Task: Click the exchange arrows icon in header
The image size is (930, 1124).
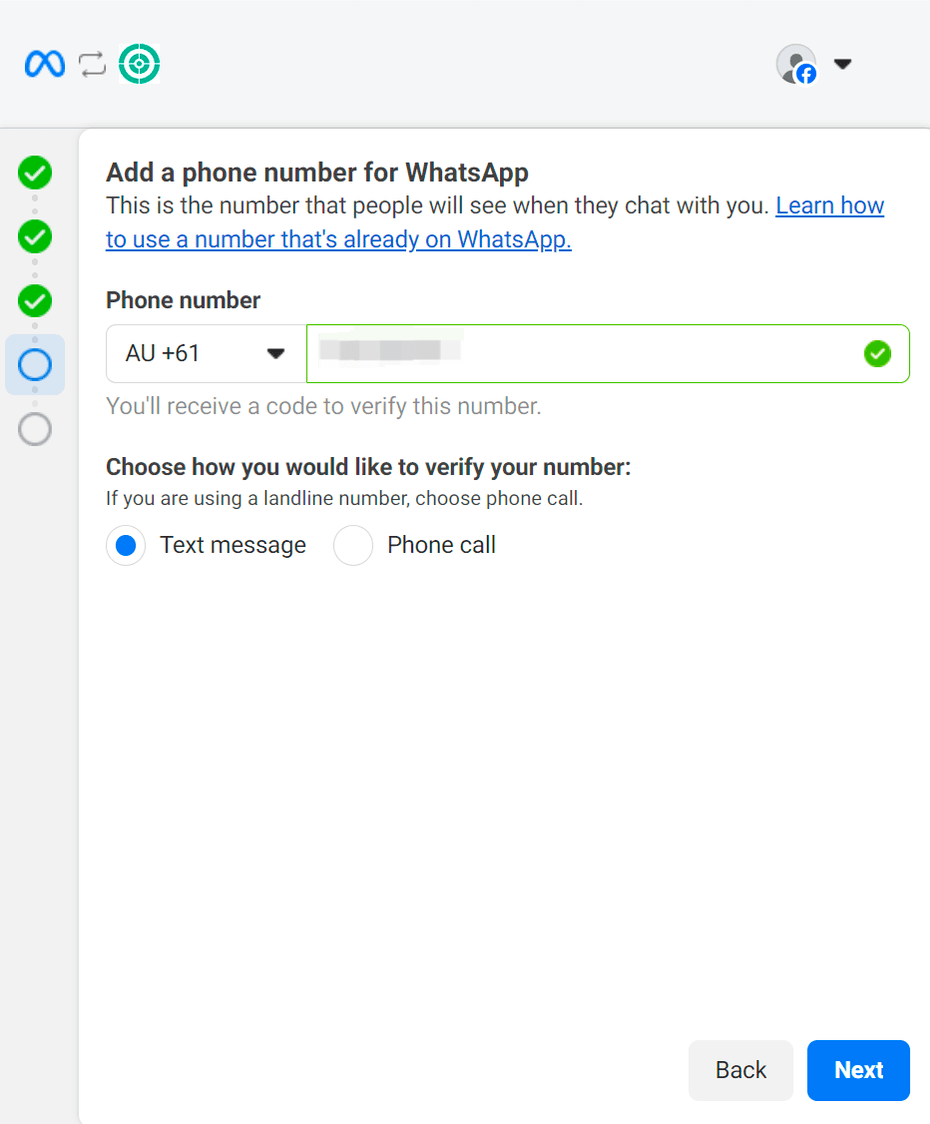Action: (92, 64)
